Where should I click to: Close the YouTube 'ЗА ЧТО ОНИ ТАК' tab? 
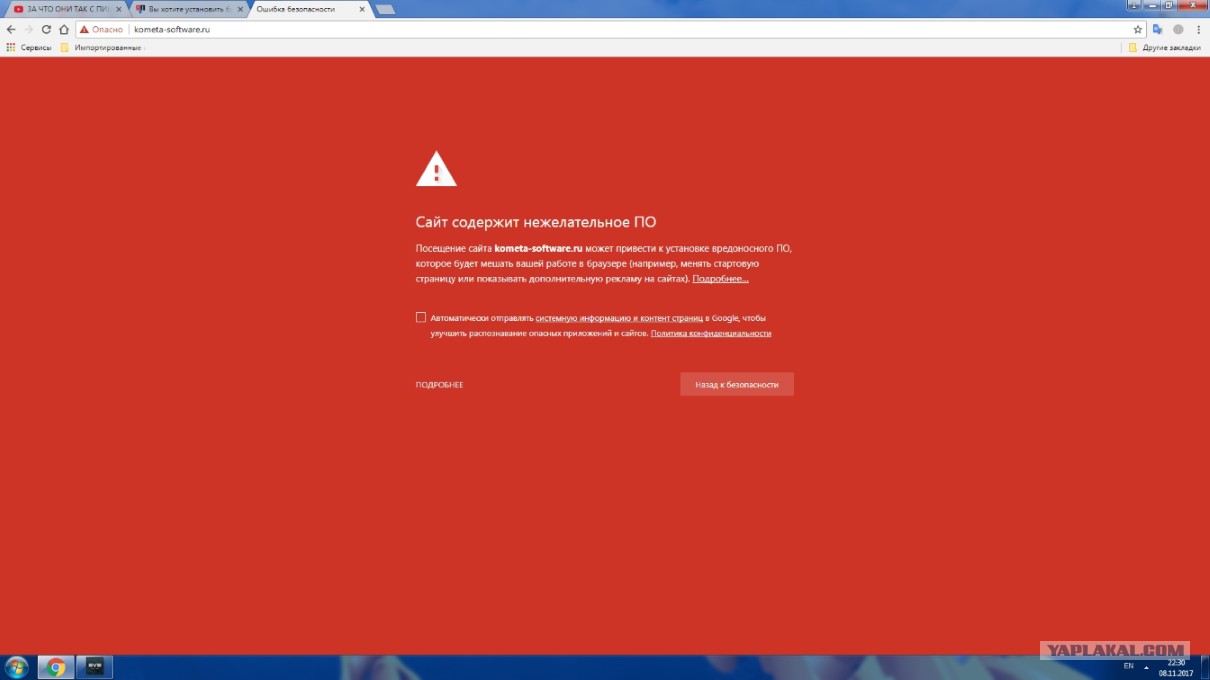pyautogui.click(x=119, y=9)
